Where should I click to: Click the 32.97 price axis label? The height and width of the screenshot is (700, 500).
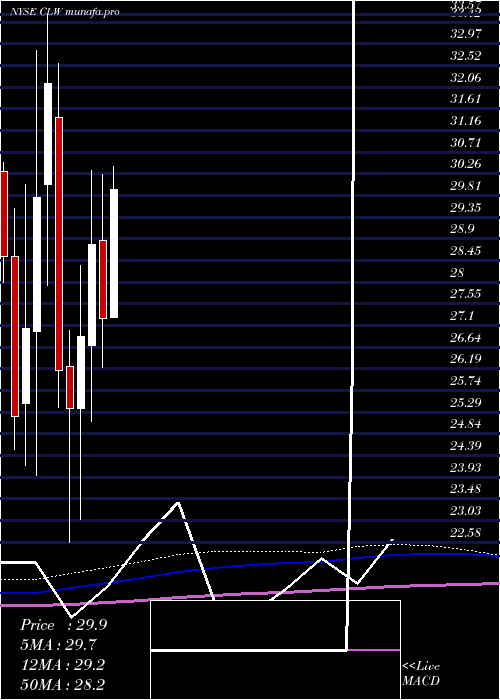point(466,34)
